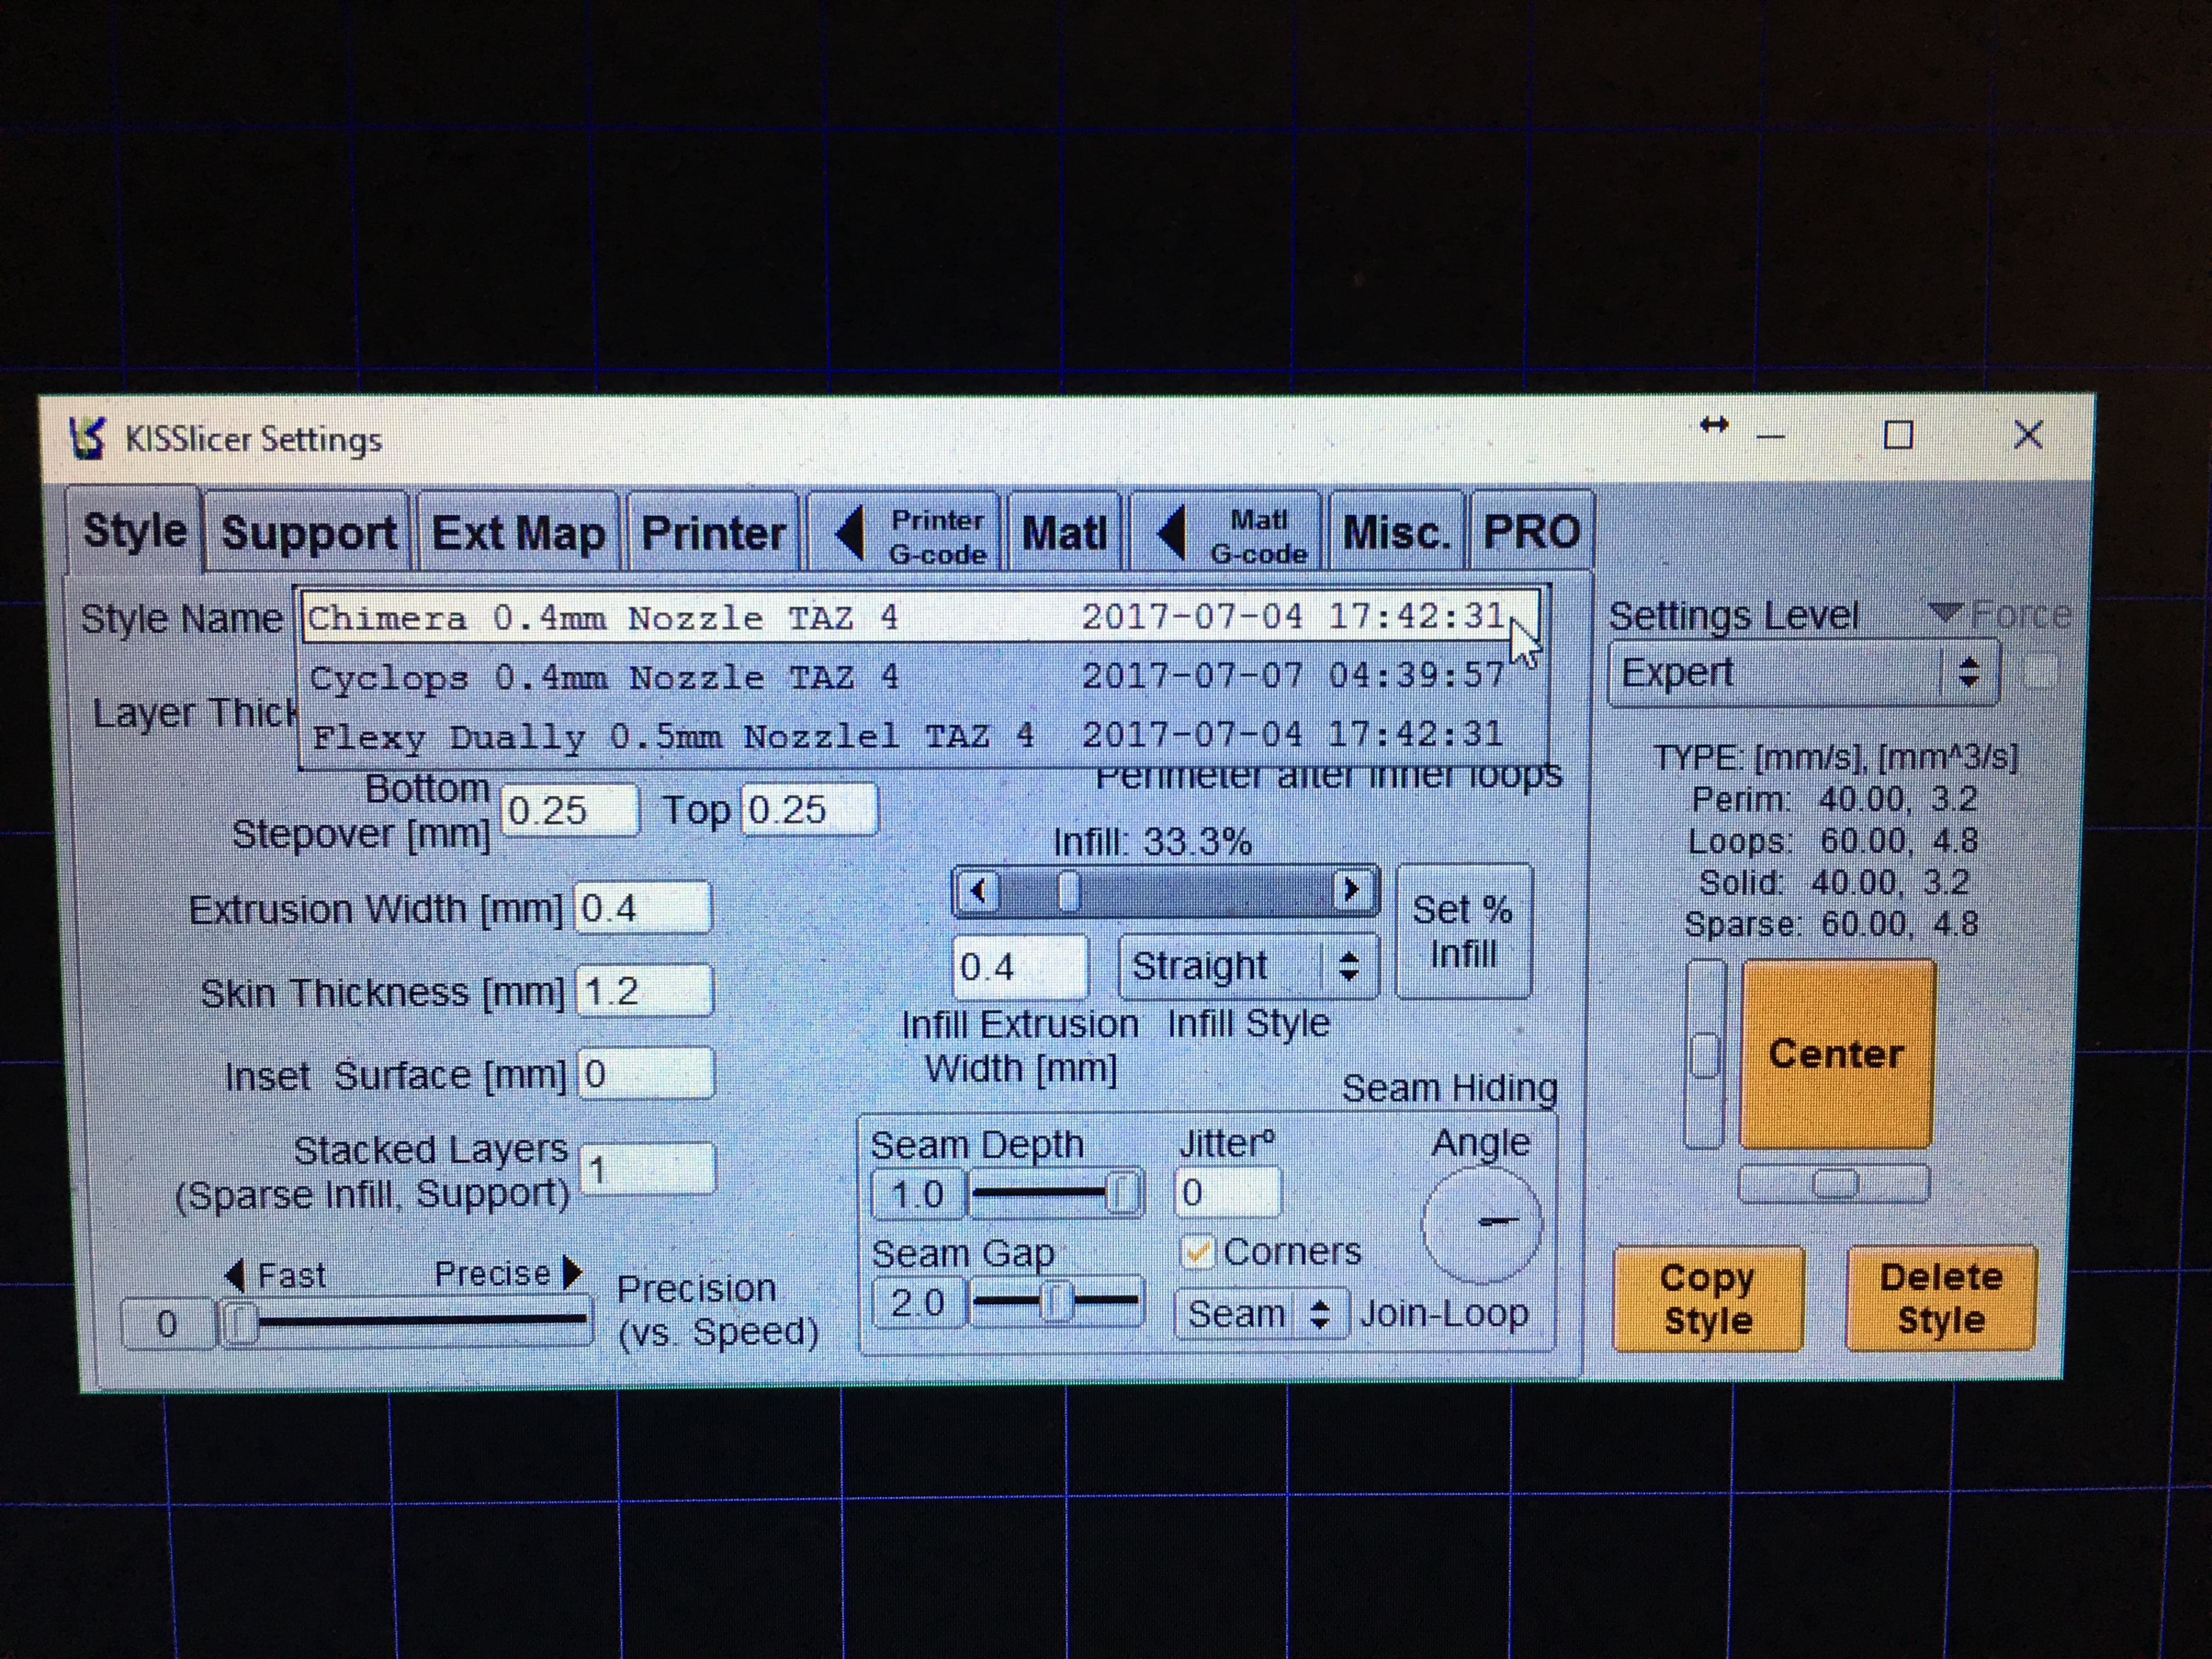Click the KISSlicer logo icon
This screenshot has height=1659, width=2212.
point(87,438)
